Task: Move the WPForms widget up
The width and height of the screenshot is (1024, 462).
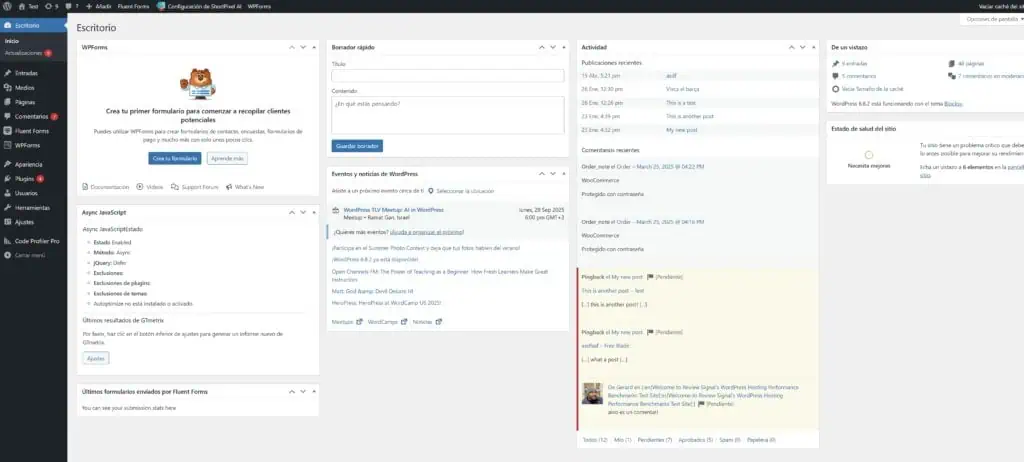Action: (x=291, y=47)
